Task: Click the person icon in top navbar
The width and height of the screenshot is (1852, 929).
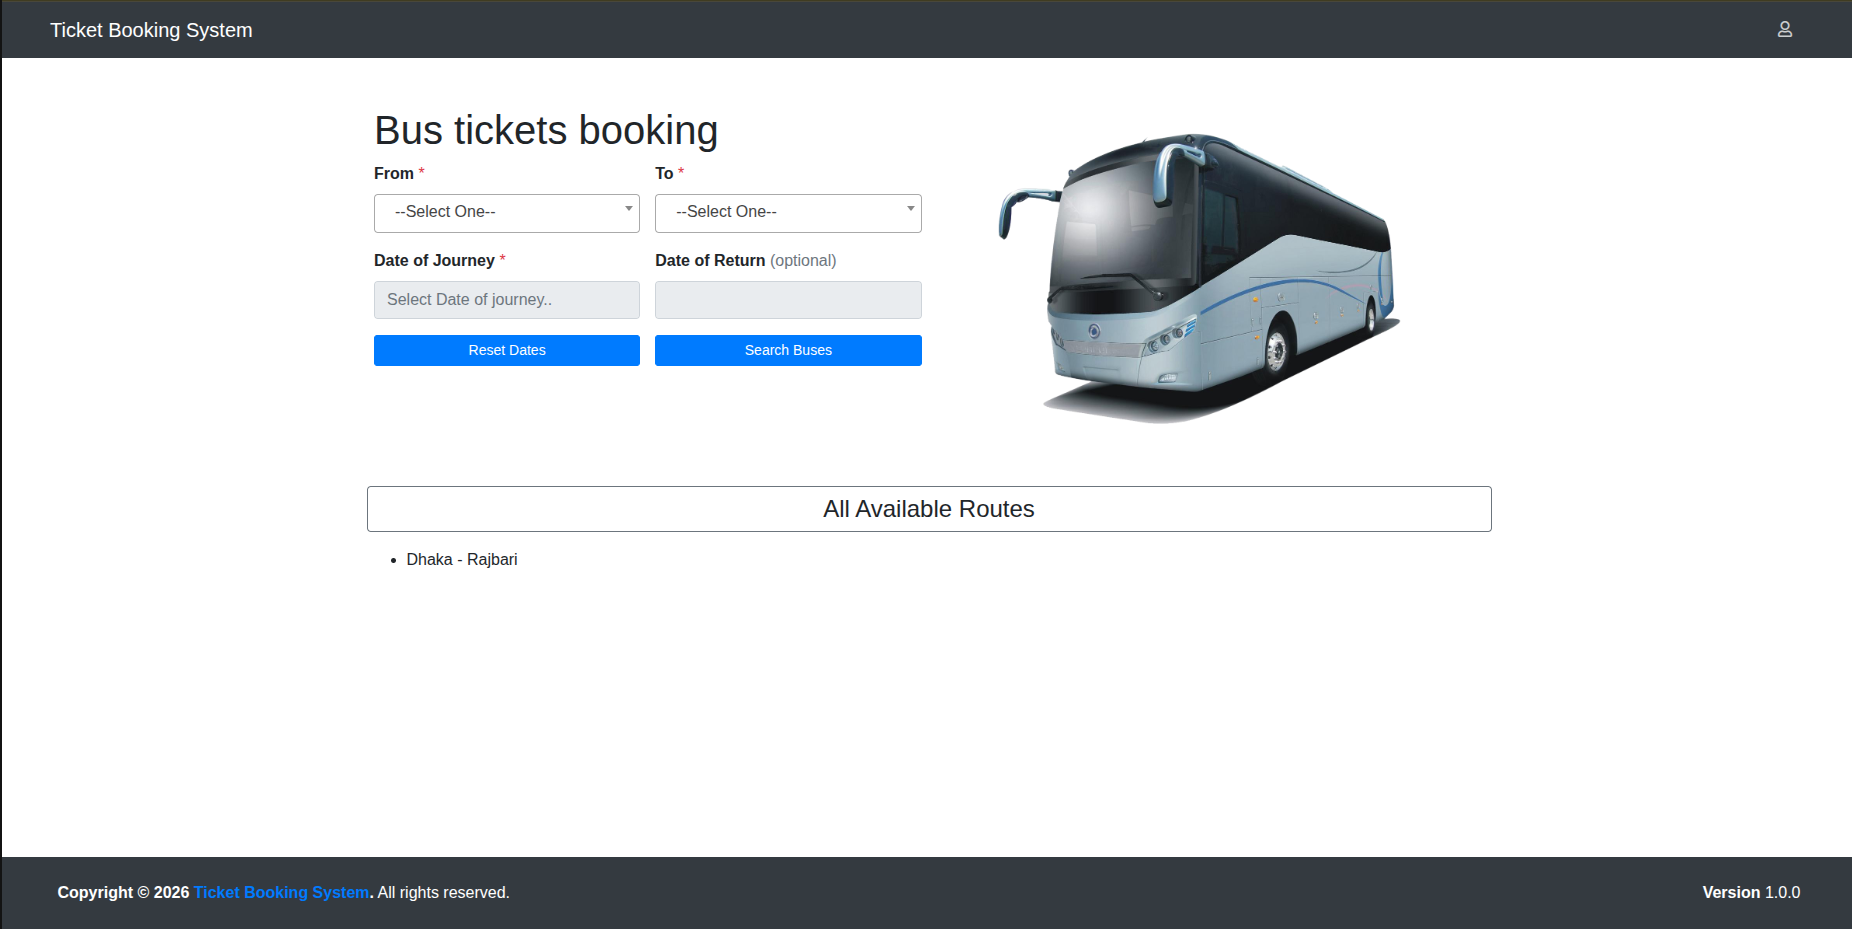Action: click(x=1785, y=29)
